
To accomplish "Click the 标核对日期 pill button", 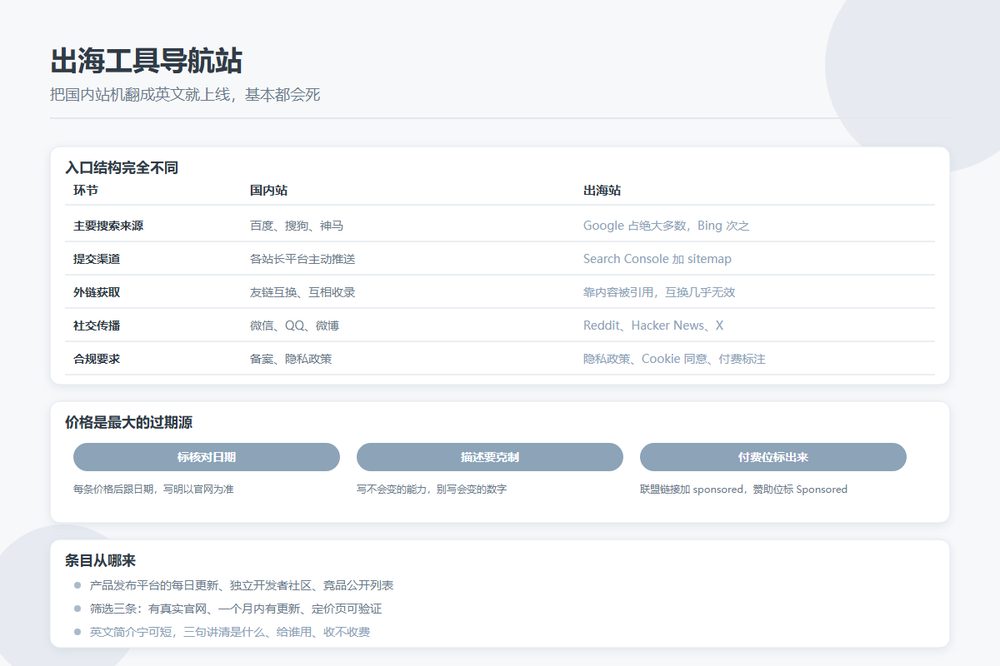I will click(206, 457).
